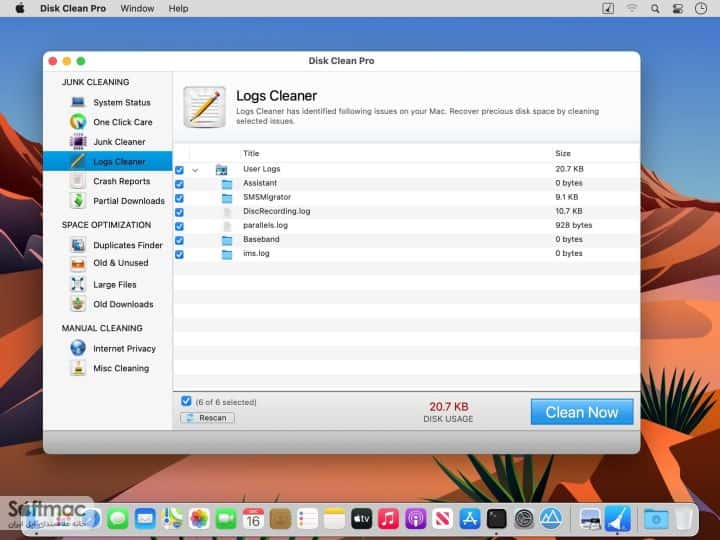Open Misc Cleaning section

[121, 368]
